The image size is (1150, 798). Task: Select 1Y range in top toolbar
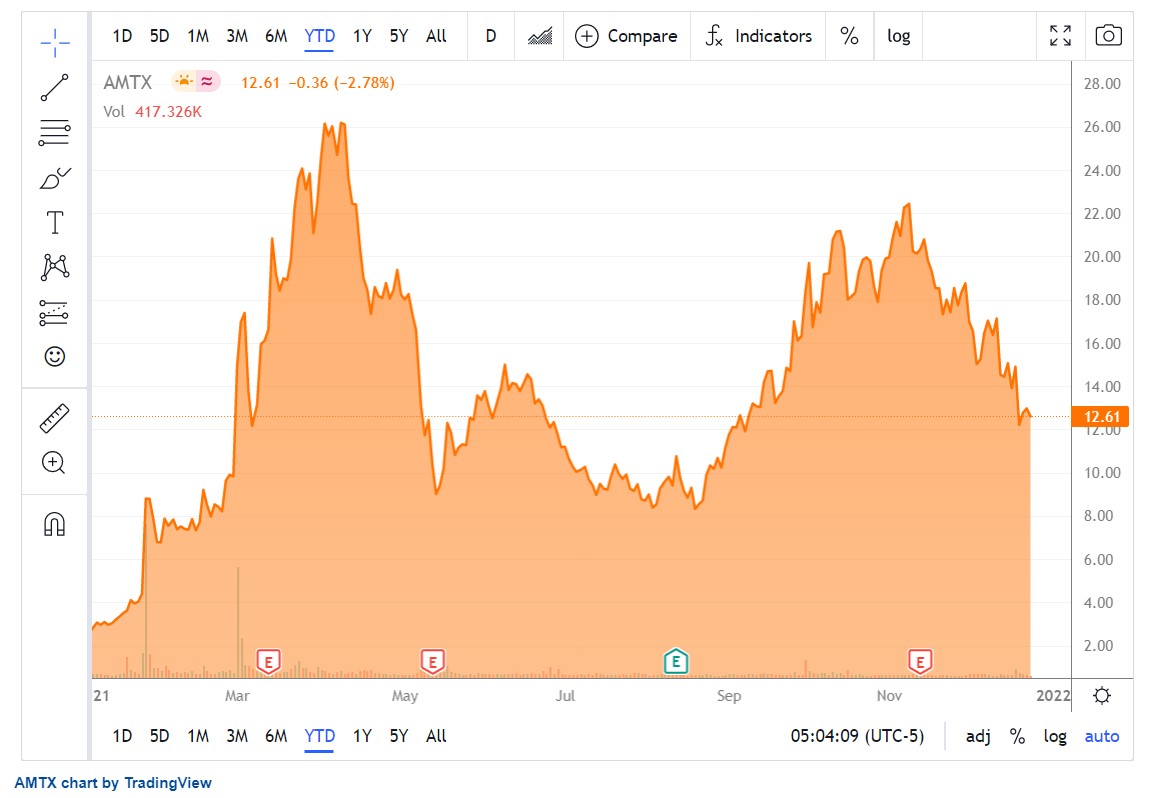click(362, 36)
